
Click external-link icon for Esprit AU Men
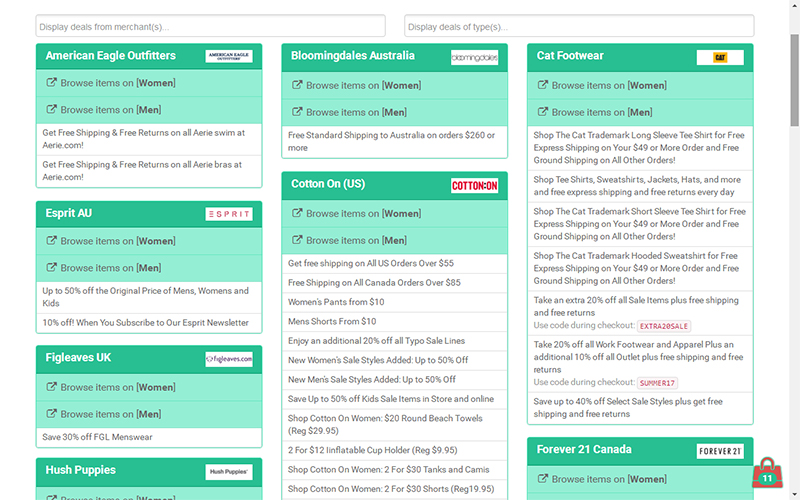pos(52,267)
